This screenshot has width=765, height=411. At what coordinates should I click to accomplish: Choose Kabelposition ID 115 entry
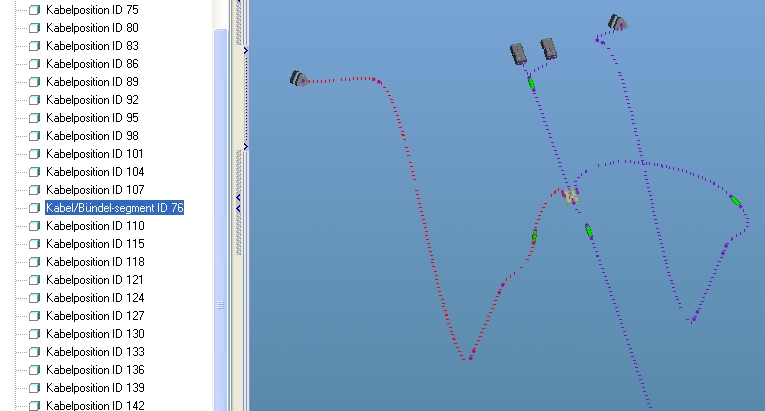tap(95, 244)
